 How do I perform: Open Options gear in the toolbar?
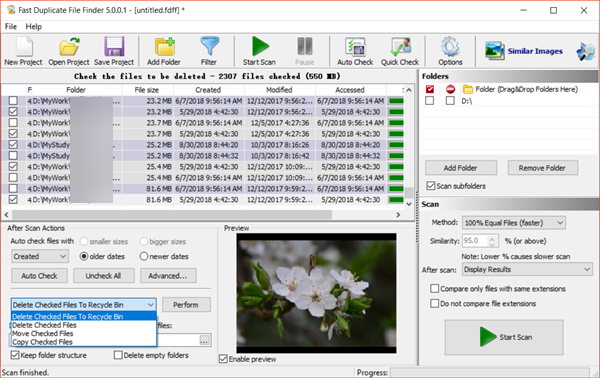pos(450,51)
